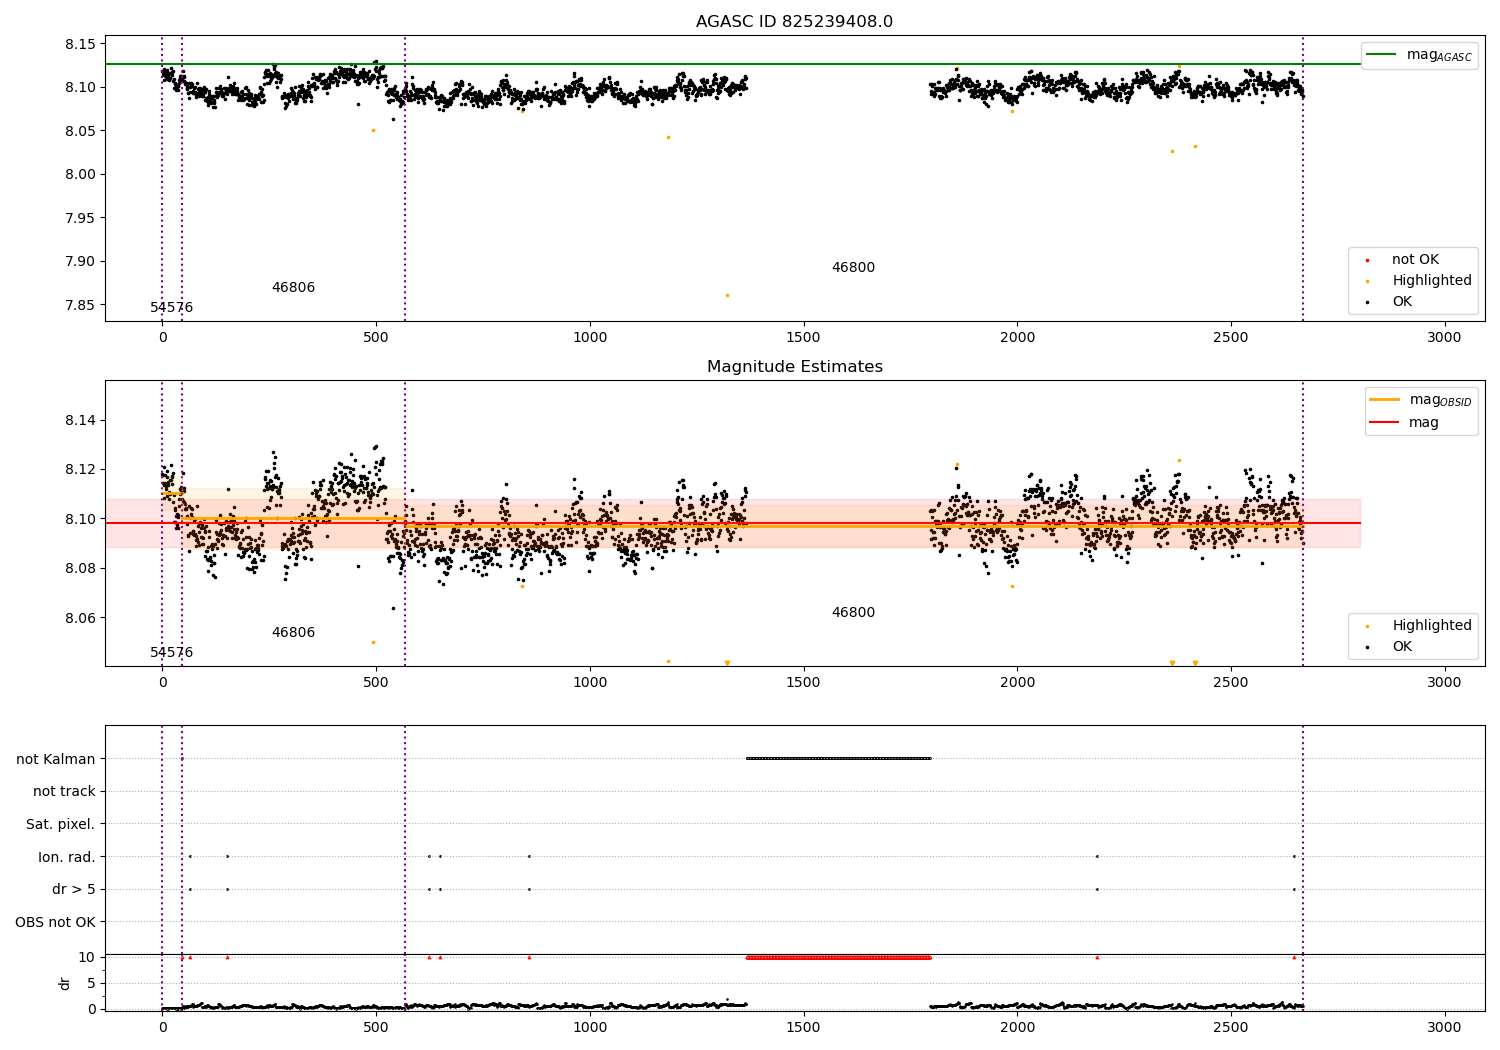Click the 'not track' row label
This screenshot has width=1500, height=1050.
[64, 792]
